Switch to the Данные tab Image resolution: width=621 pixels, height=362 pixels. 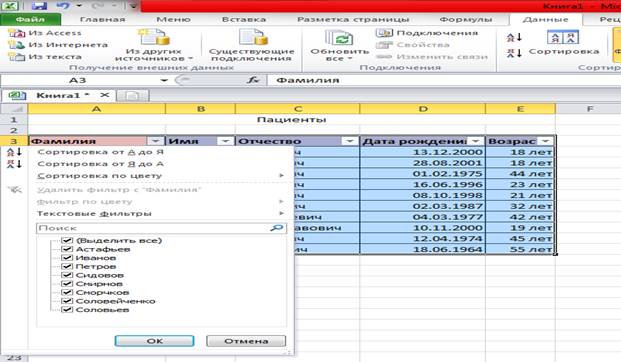[546, 19]
